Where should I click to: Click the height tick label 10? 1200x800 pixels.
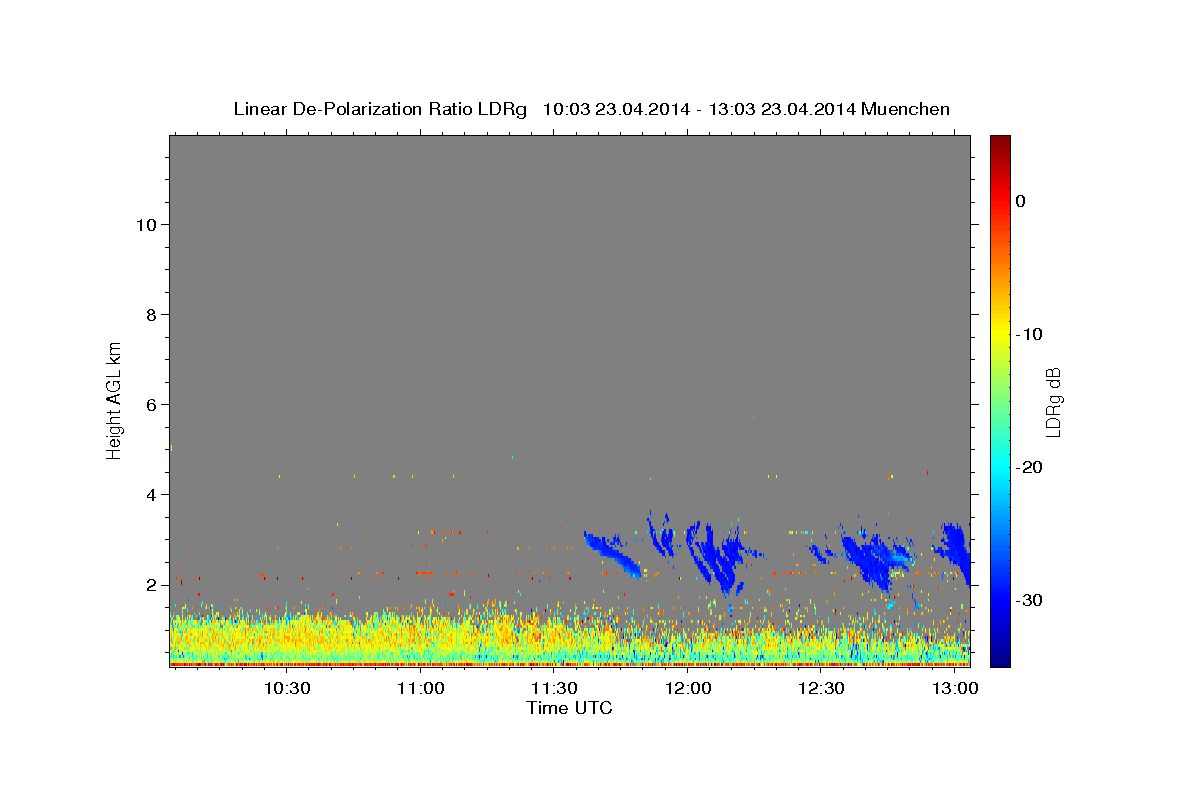coord(146,224)
